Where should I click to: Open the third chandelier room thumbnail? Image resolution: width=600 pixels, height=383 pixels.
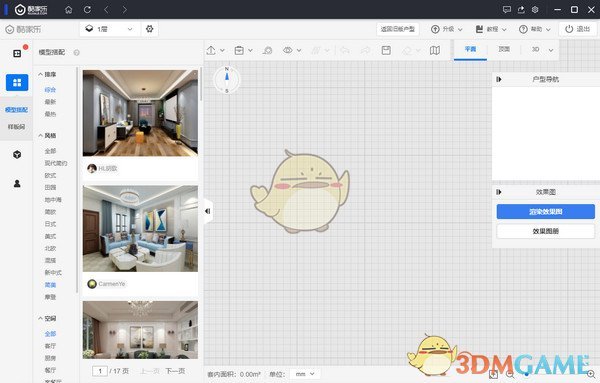point(140,330)
